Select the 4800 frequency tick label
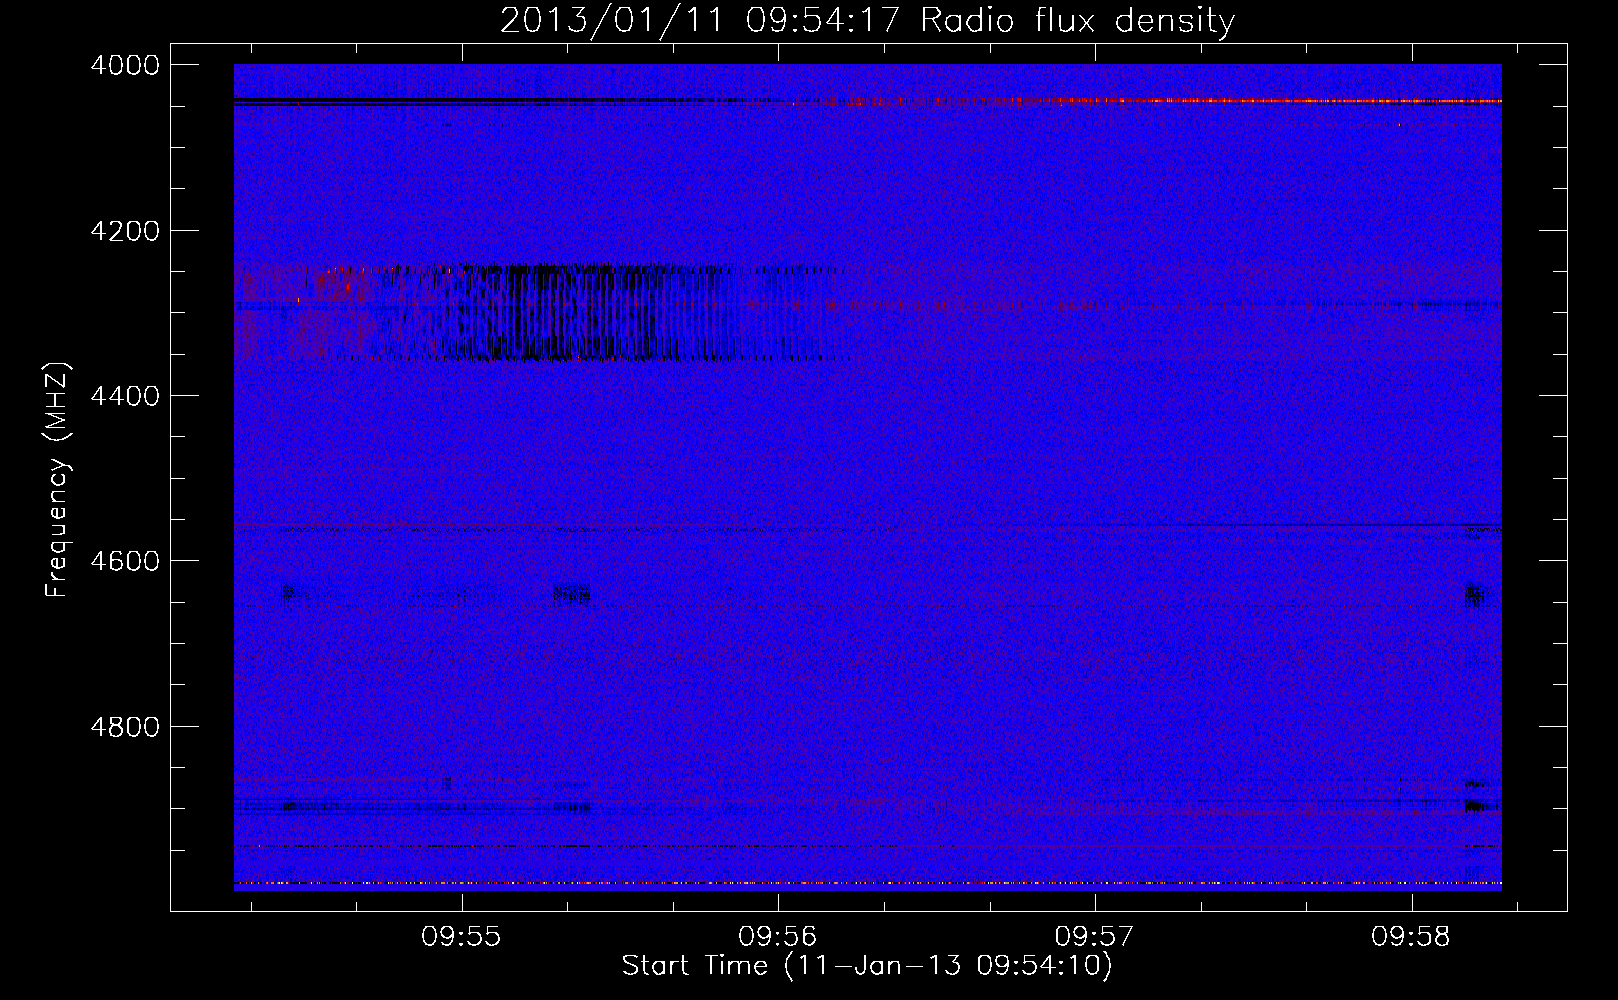 point(125,726)
